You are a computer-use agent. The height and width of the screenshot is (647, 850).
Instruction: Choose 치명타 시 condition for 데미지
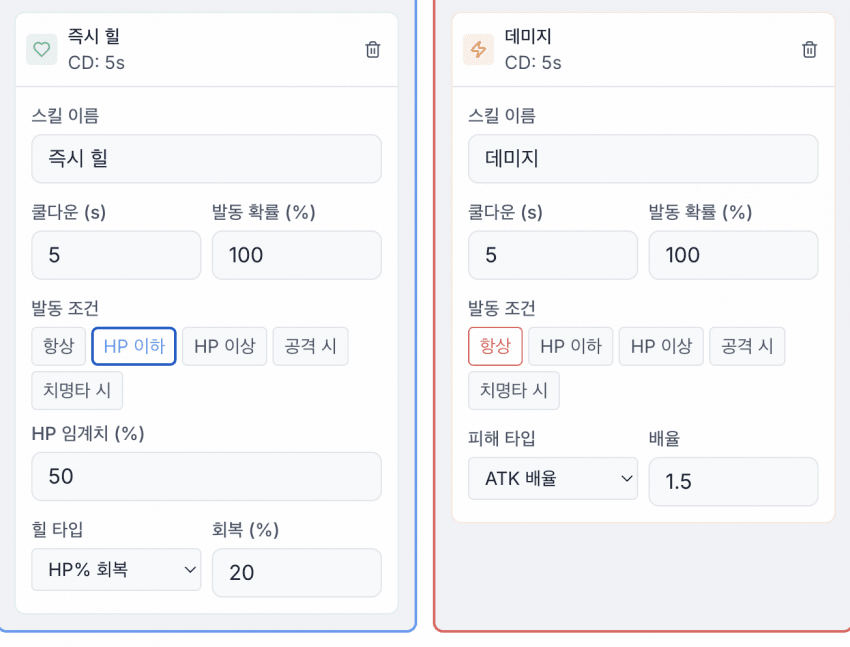[x=514, y=390]
